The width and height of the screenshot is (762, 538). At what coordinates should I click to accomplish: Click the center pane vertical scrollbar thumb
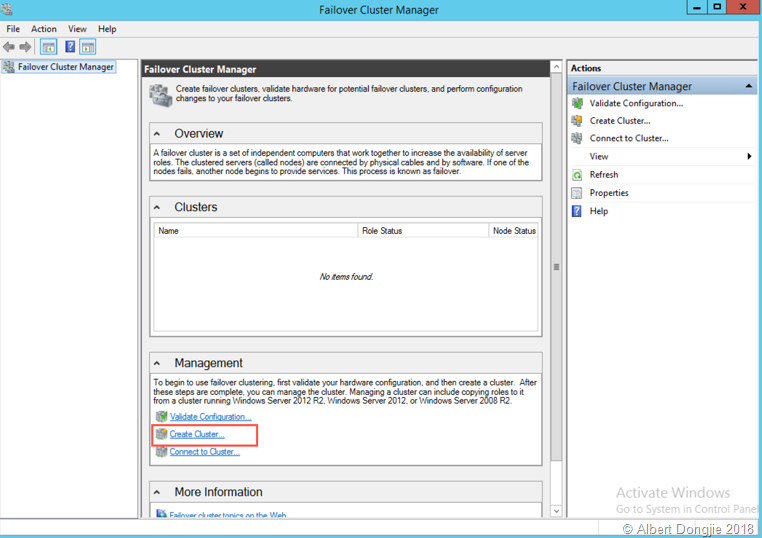(x=556, y=267)
